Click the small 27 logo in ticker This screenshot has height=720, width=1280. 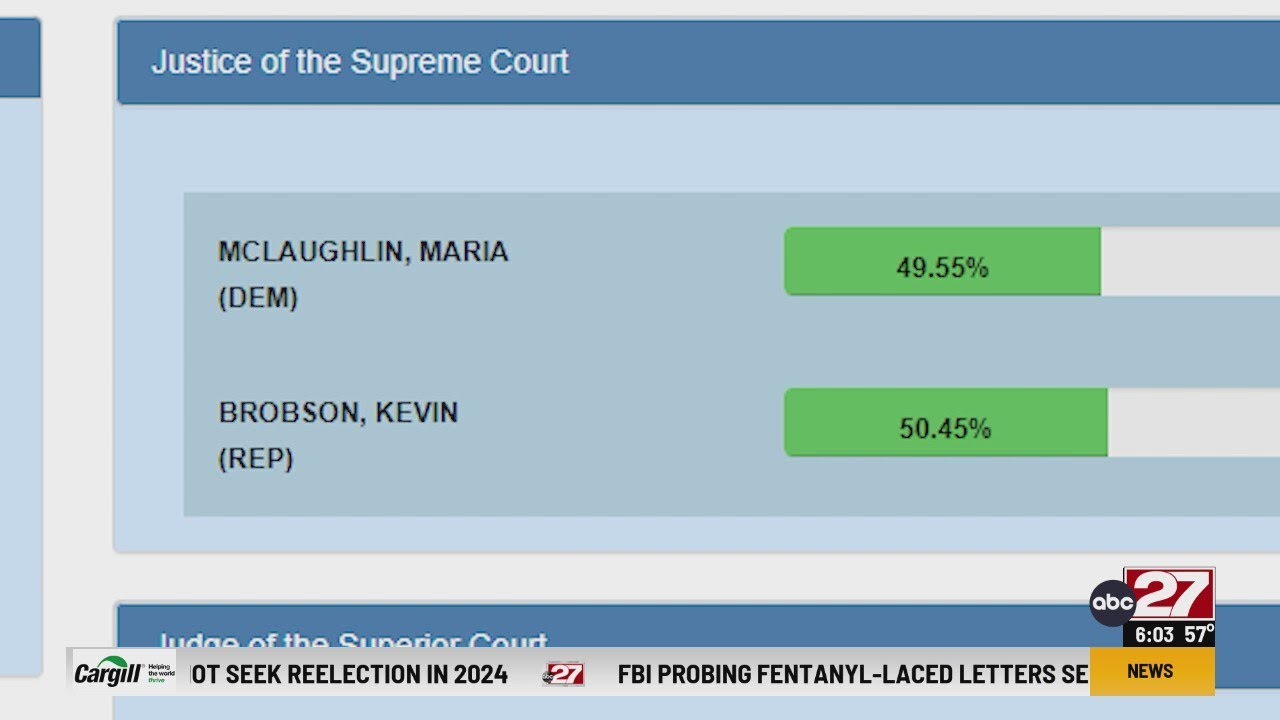[x=563, y=674]
